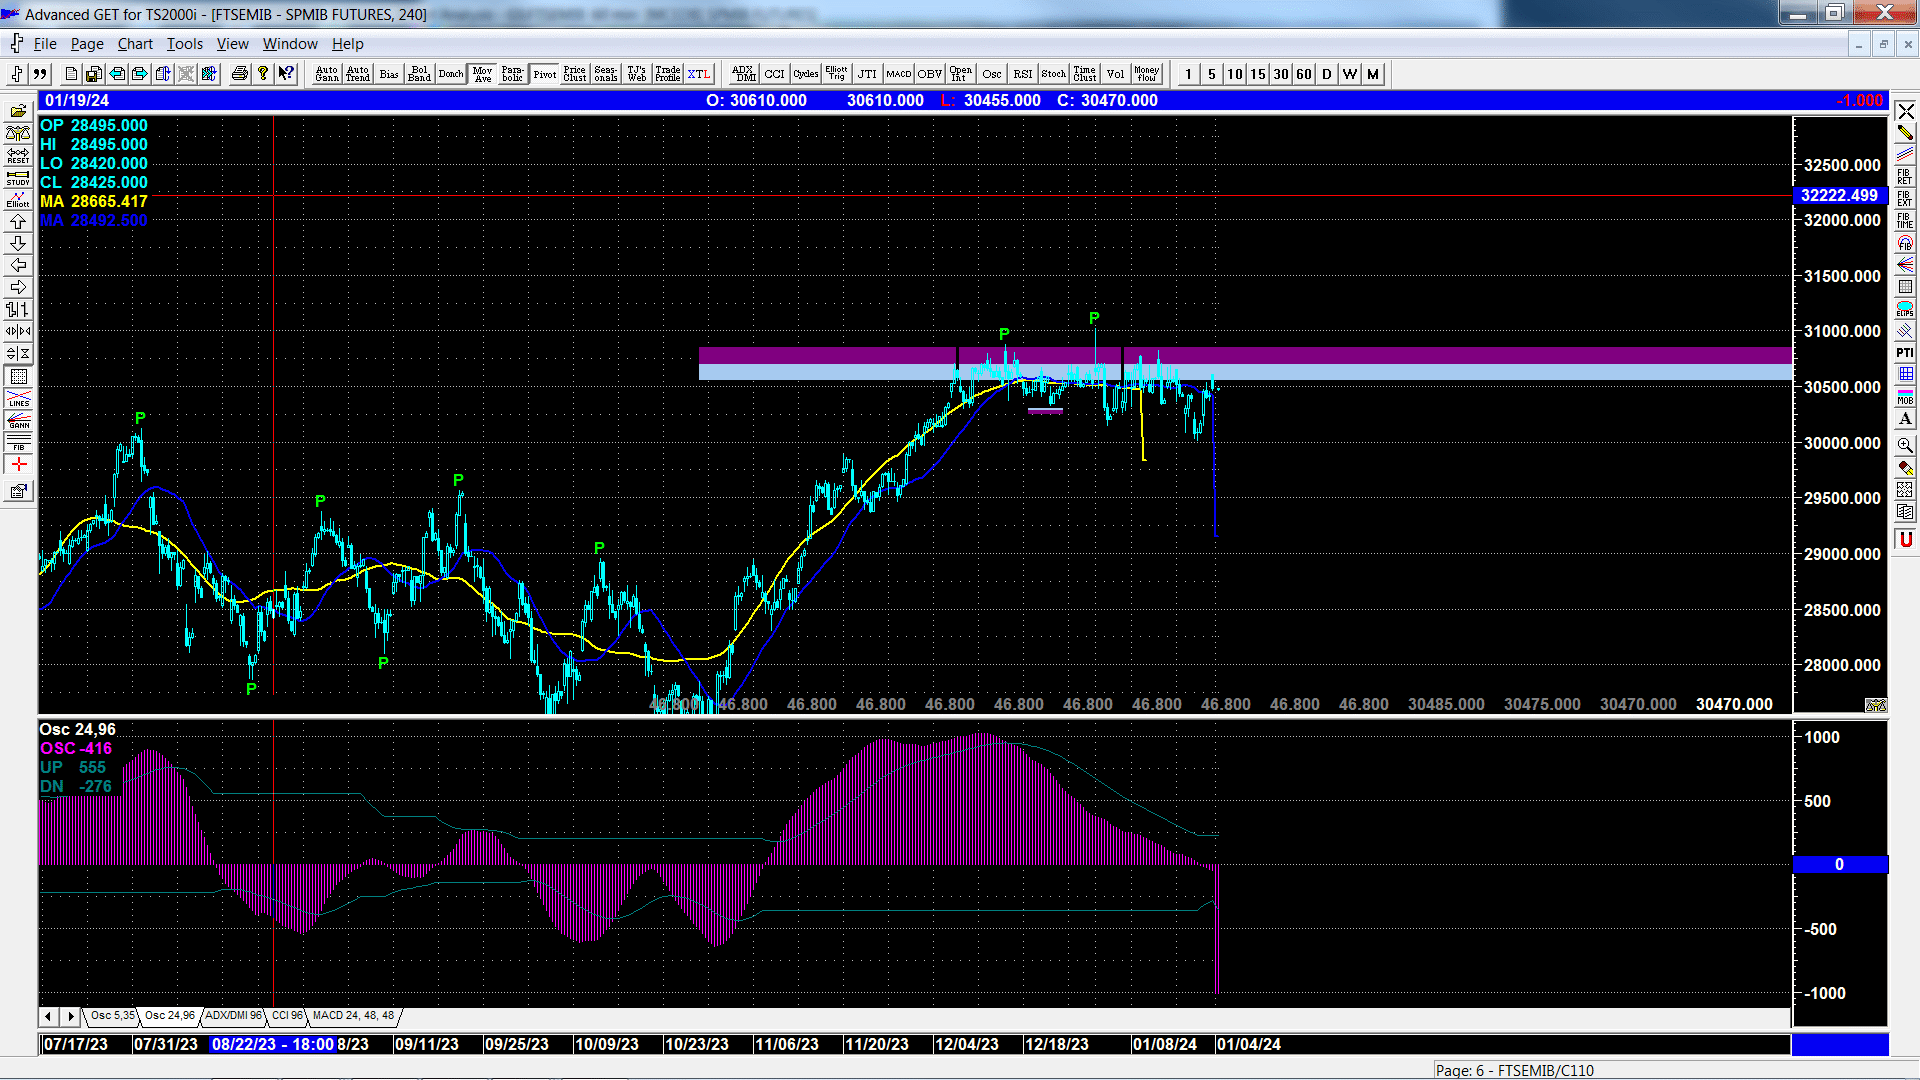Image resolution: width=1920 pixels, height=1080 pixels.
Task: Select the Monthly (M) timeframe
Action: 1373,74
